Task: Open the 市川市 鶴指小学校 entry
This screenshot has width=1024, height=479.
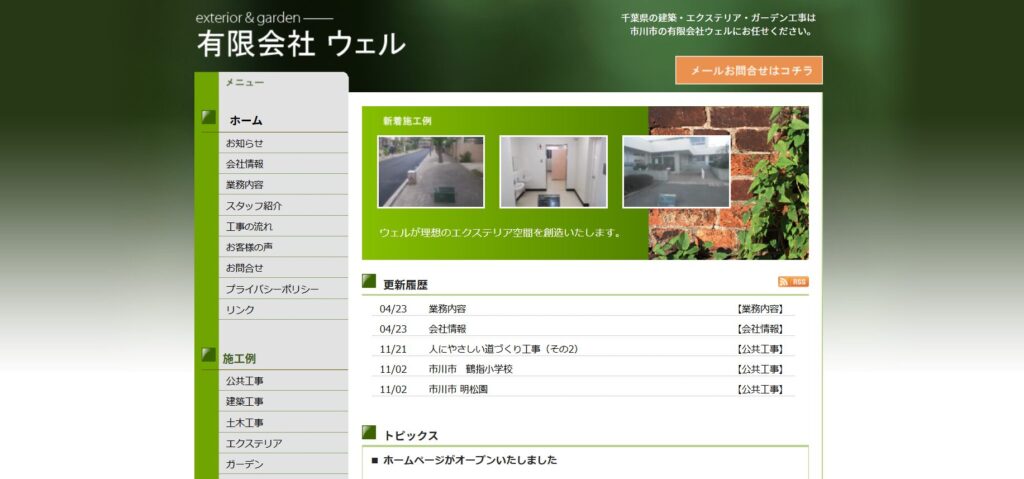Action: [470, 369]
